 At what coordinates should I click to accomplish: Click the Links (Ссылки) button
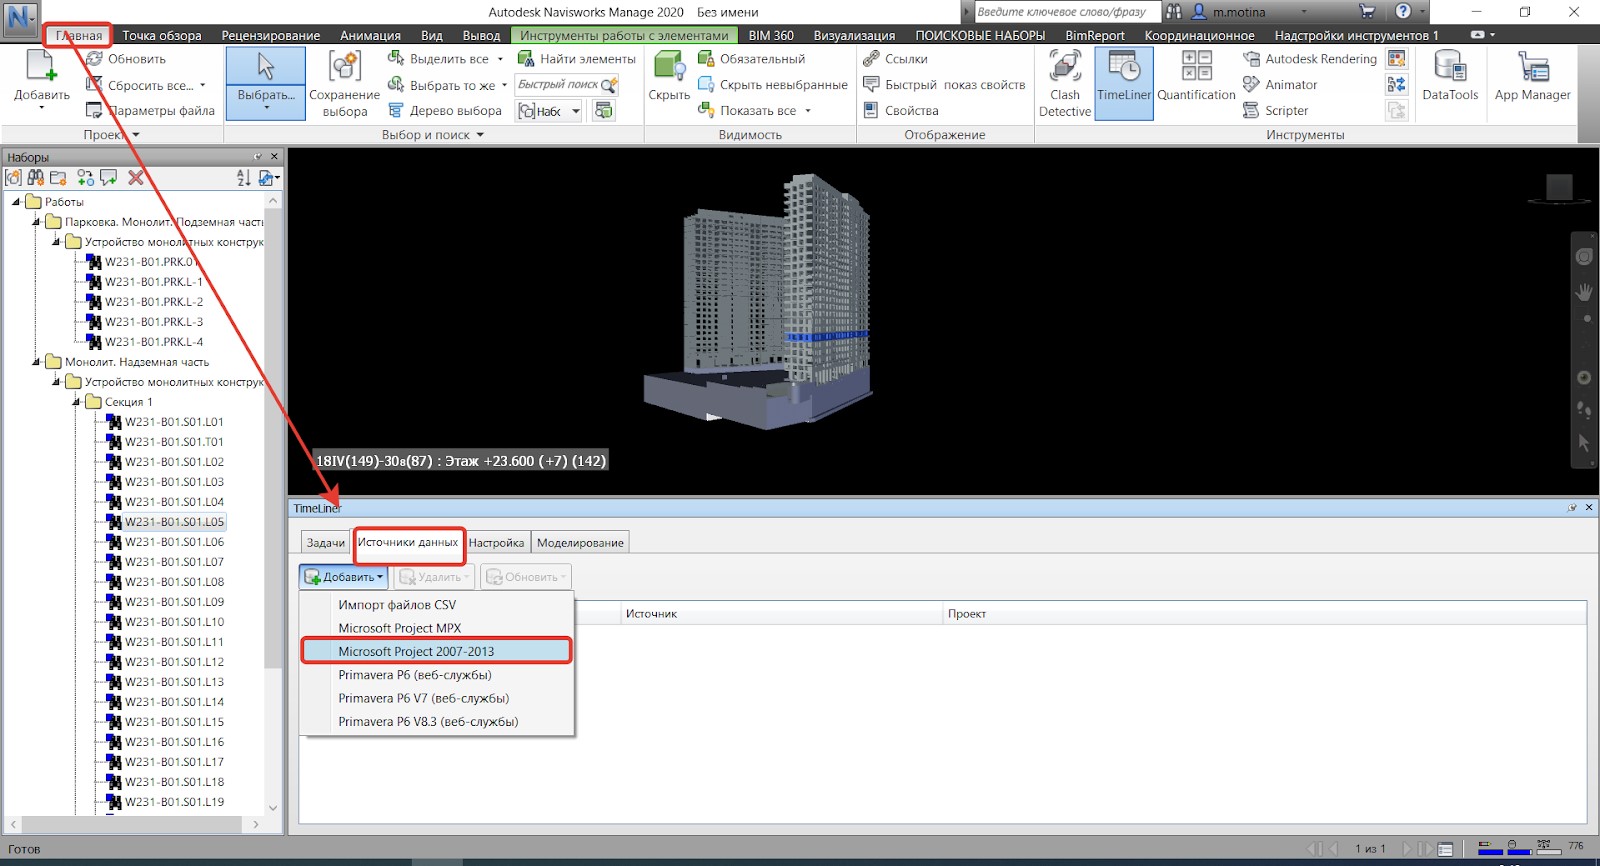[x=895, y=59]
